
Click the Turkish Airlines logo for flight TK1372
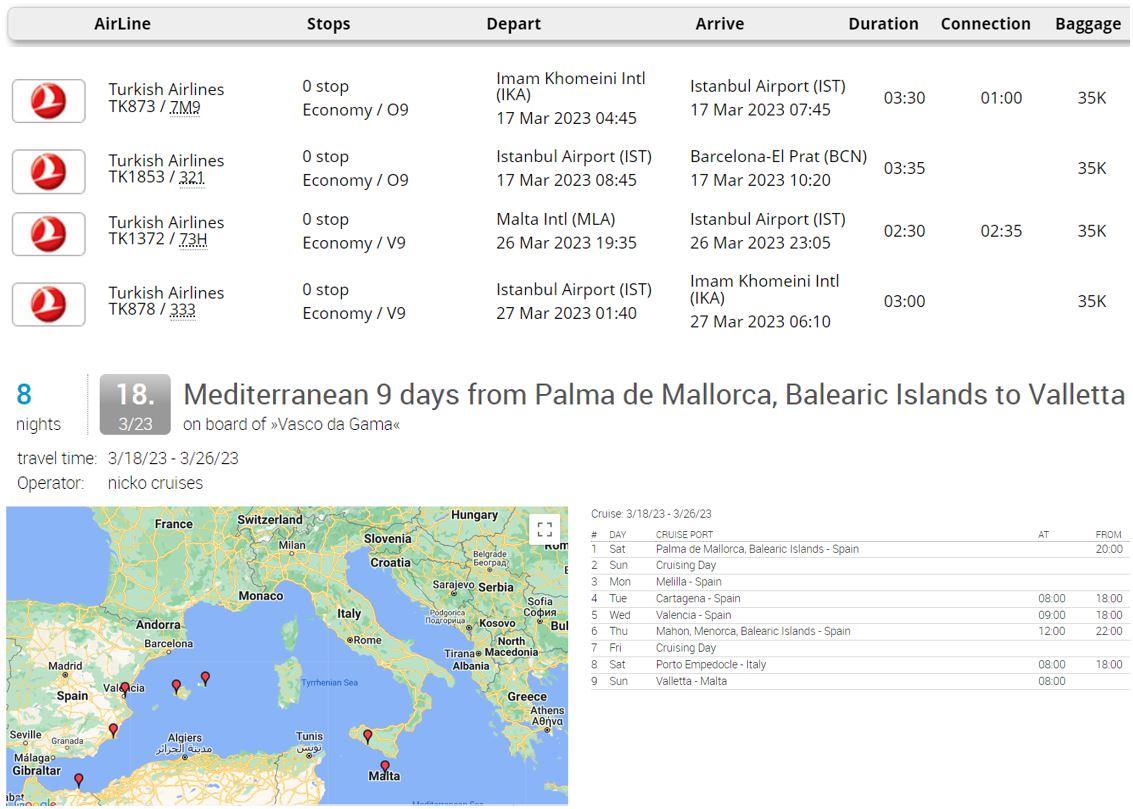pos(48,234)
